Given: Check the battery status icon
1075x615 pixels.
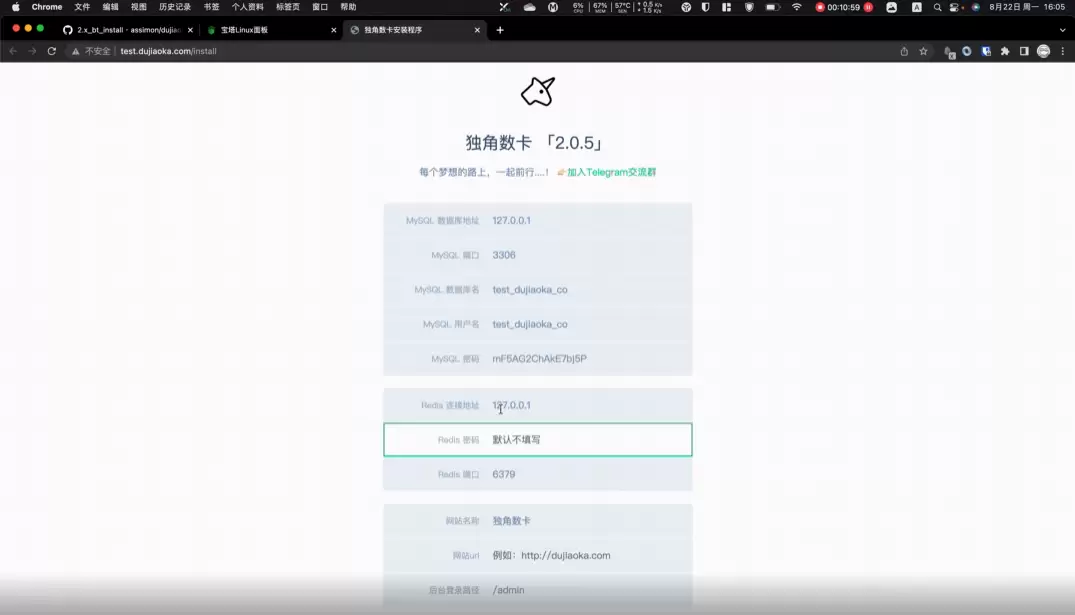Looking at the screenshot, I should 773,7.
